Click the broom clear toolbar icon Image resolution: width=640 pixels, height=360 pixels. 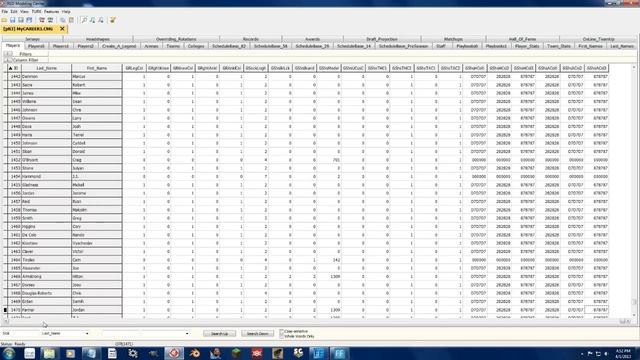(113, 20)
